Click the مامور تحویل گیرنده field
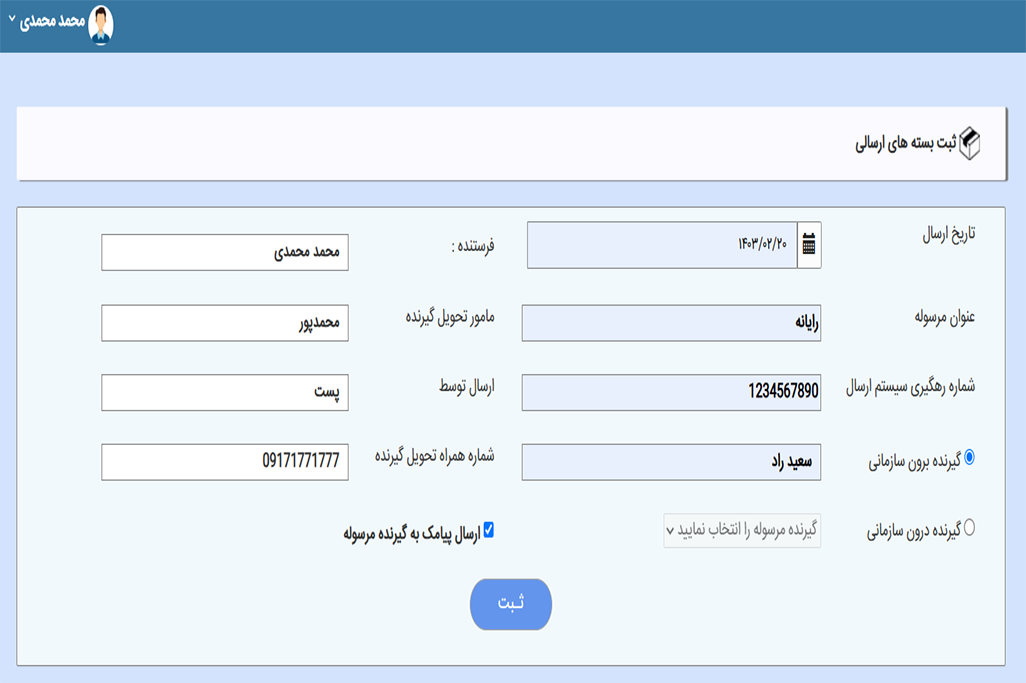 pos(225,323)
